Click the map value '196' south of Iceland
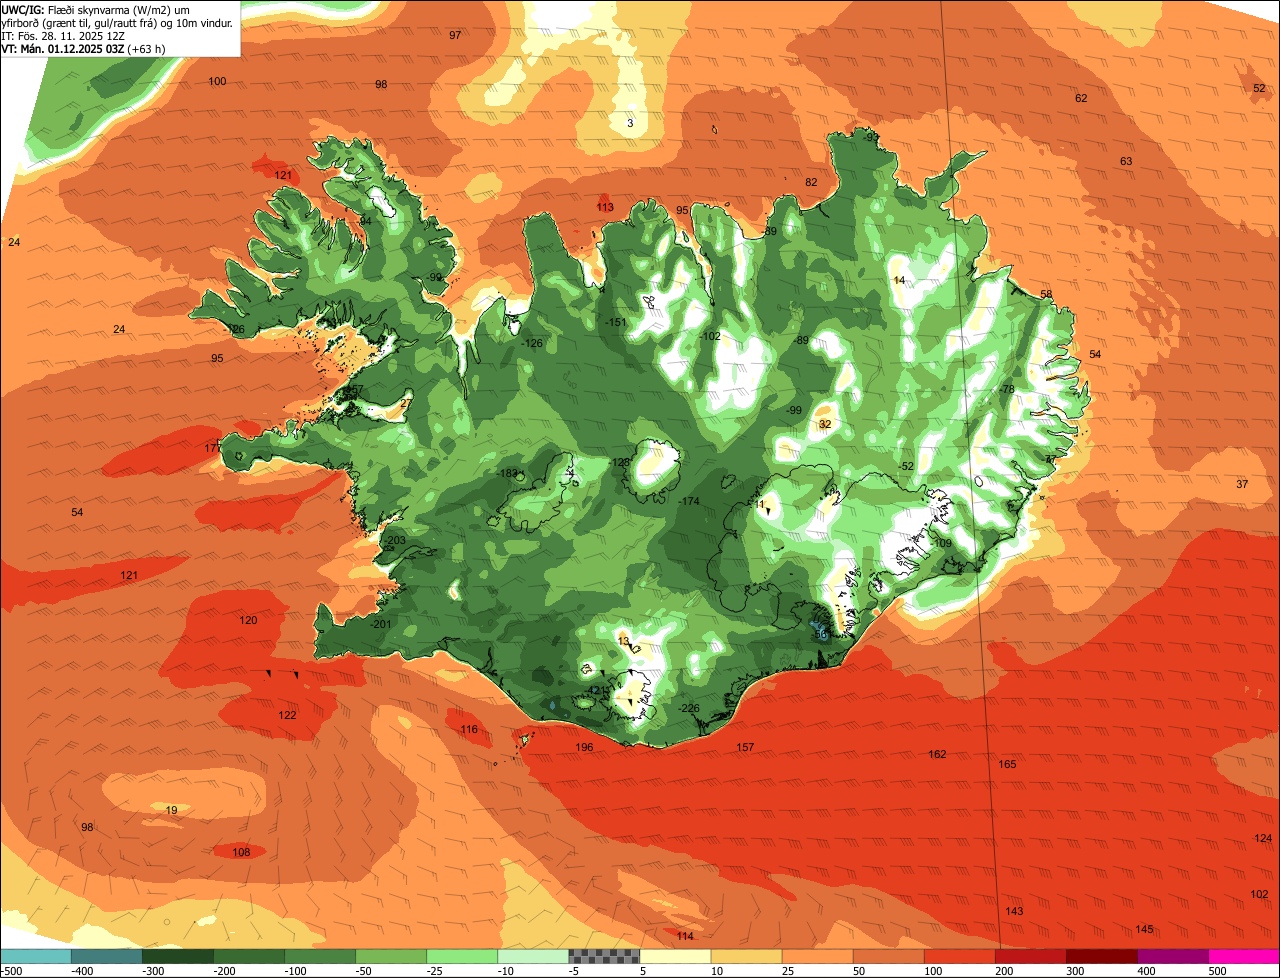This screenshot has height=978, width=1280. click(x=585, y=747)
